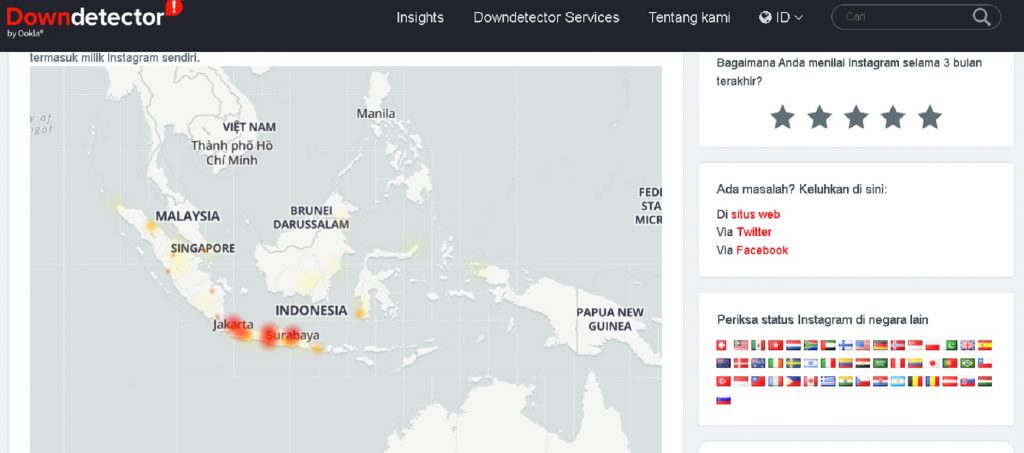Click the PAPUA NEW GUINEA map label

click(x=610, y=319)
